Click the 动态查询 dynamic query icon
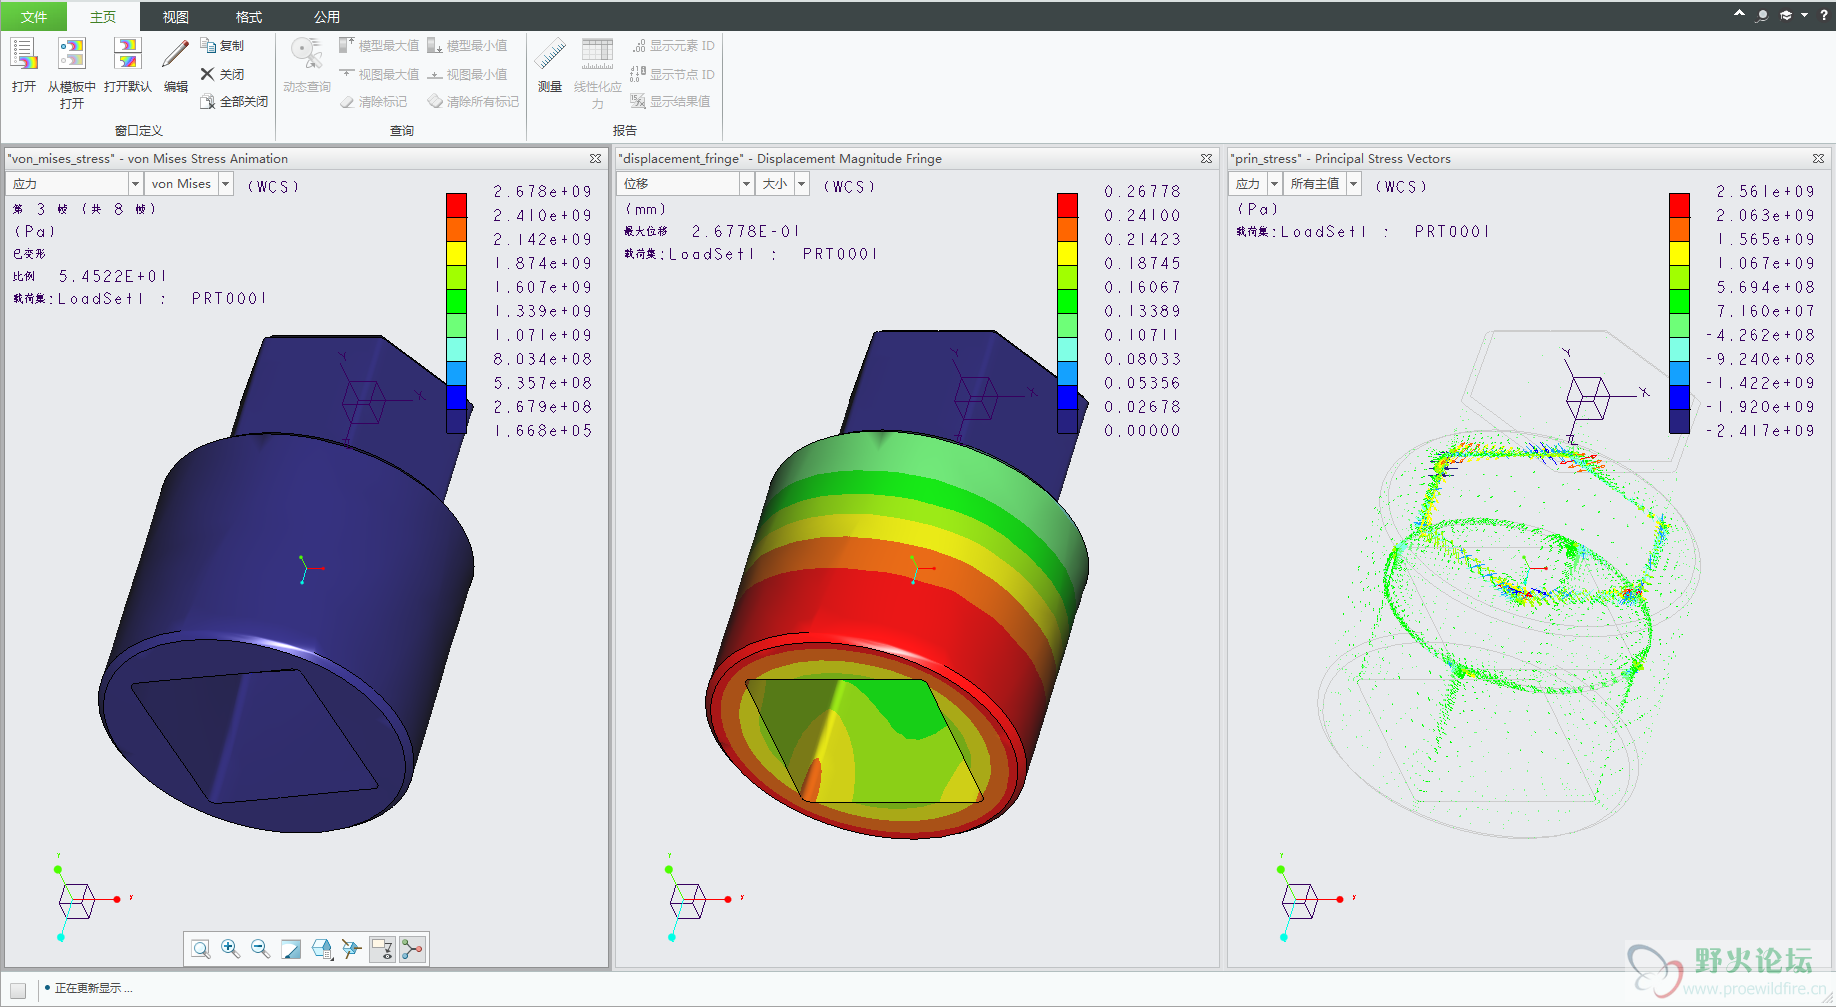 click(x=306, y=54)
